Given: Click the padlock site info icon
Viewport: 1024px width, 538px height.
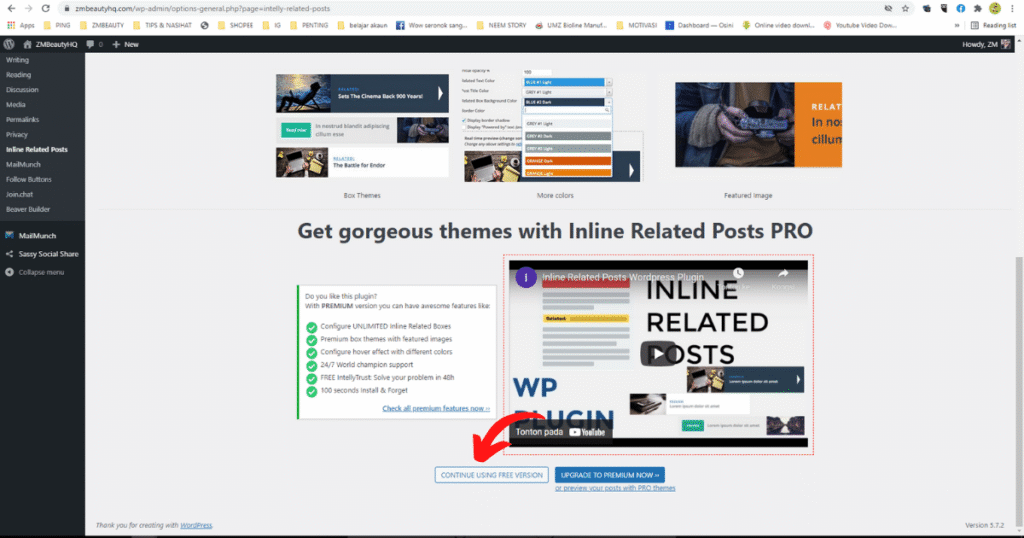Looking at the screenshot, I should [66, 8].
